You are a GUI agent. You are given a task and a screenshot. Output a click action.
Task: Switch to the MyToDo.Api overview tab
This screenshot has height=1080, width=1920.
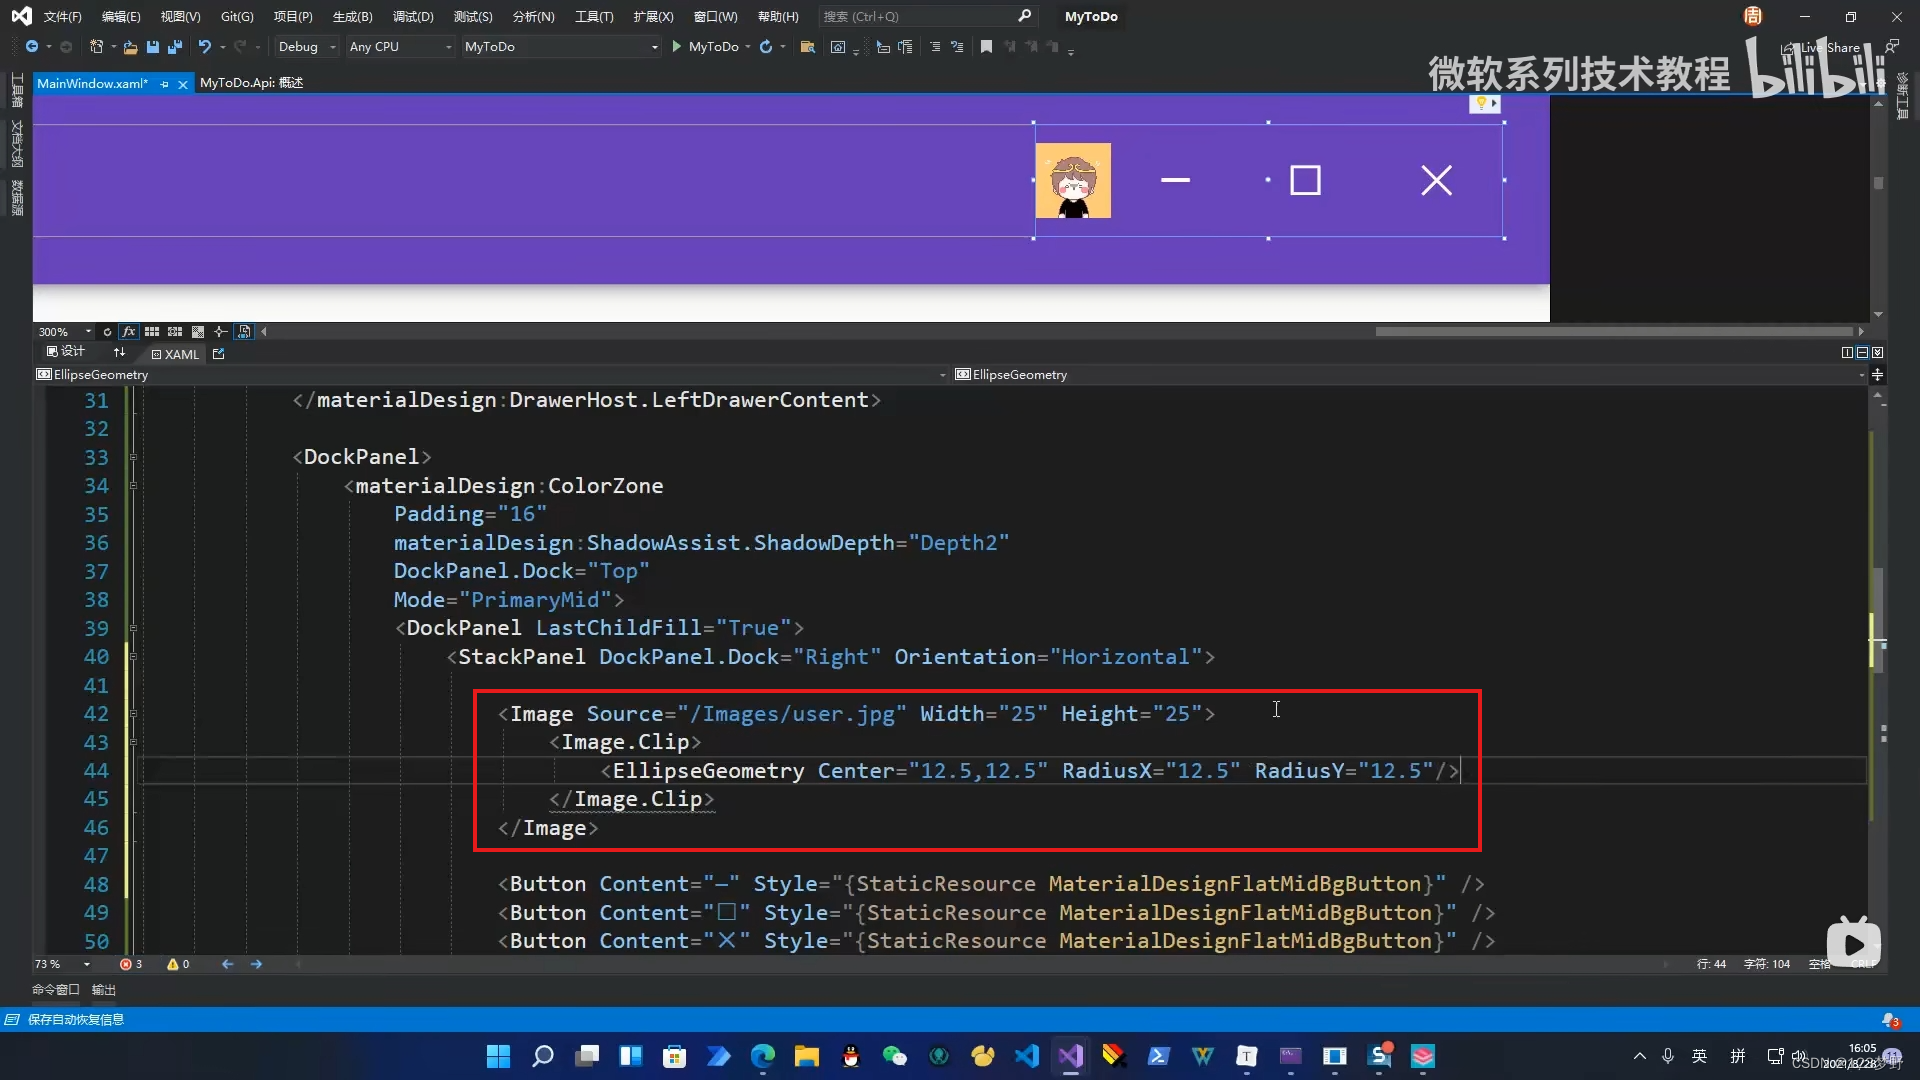[x=251, y=83]
